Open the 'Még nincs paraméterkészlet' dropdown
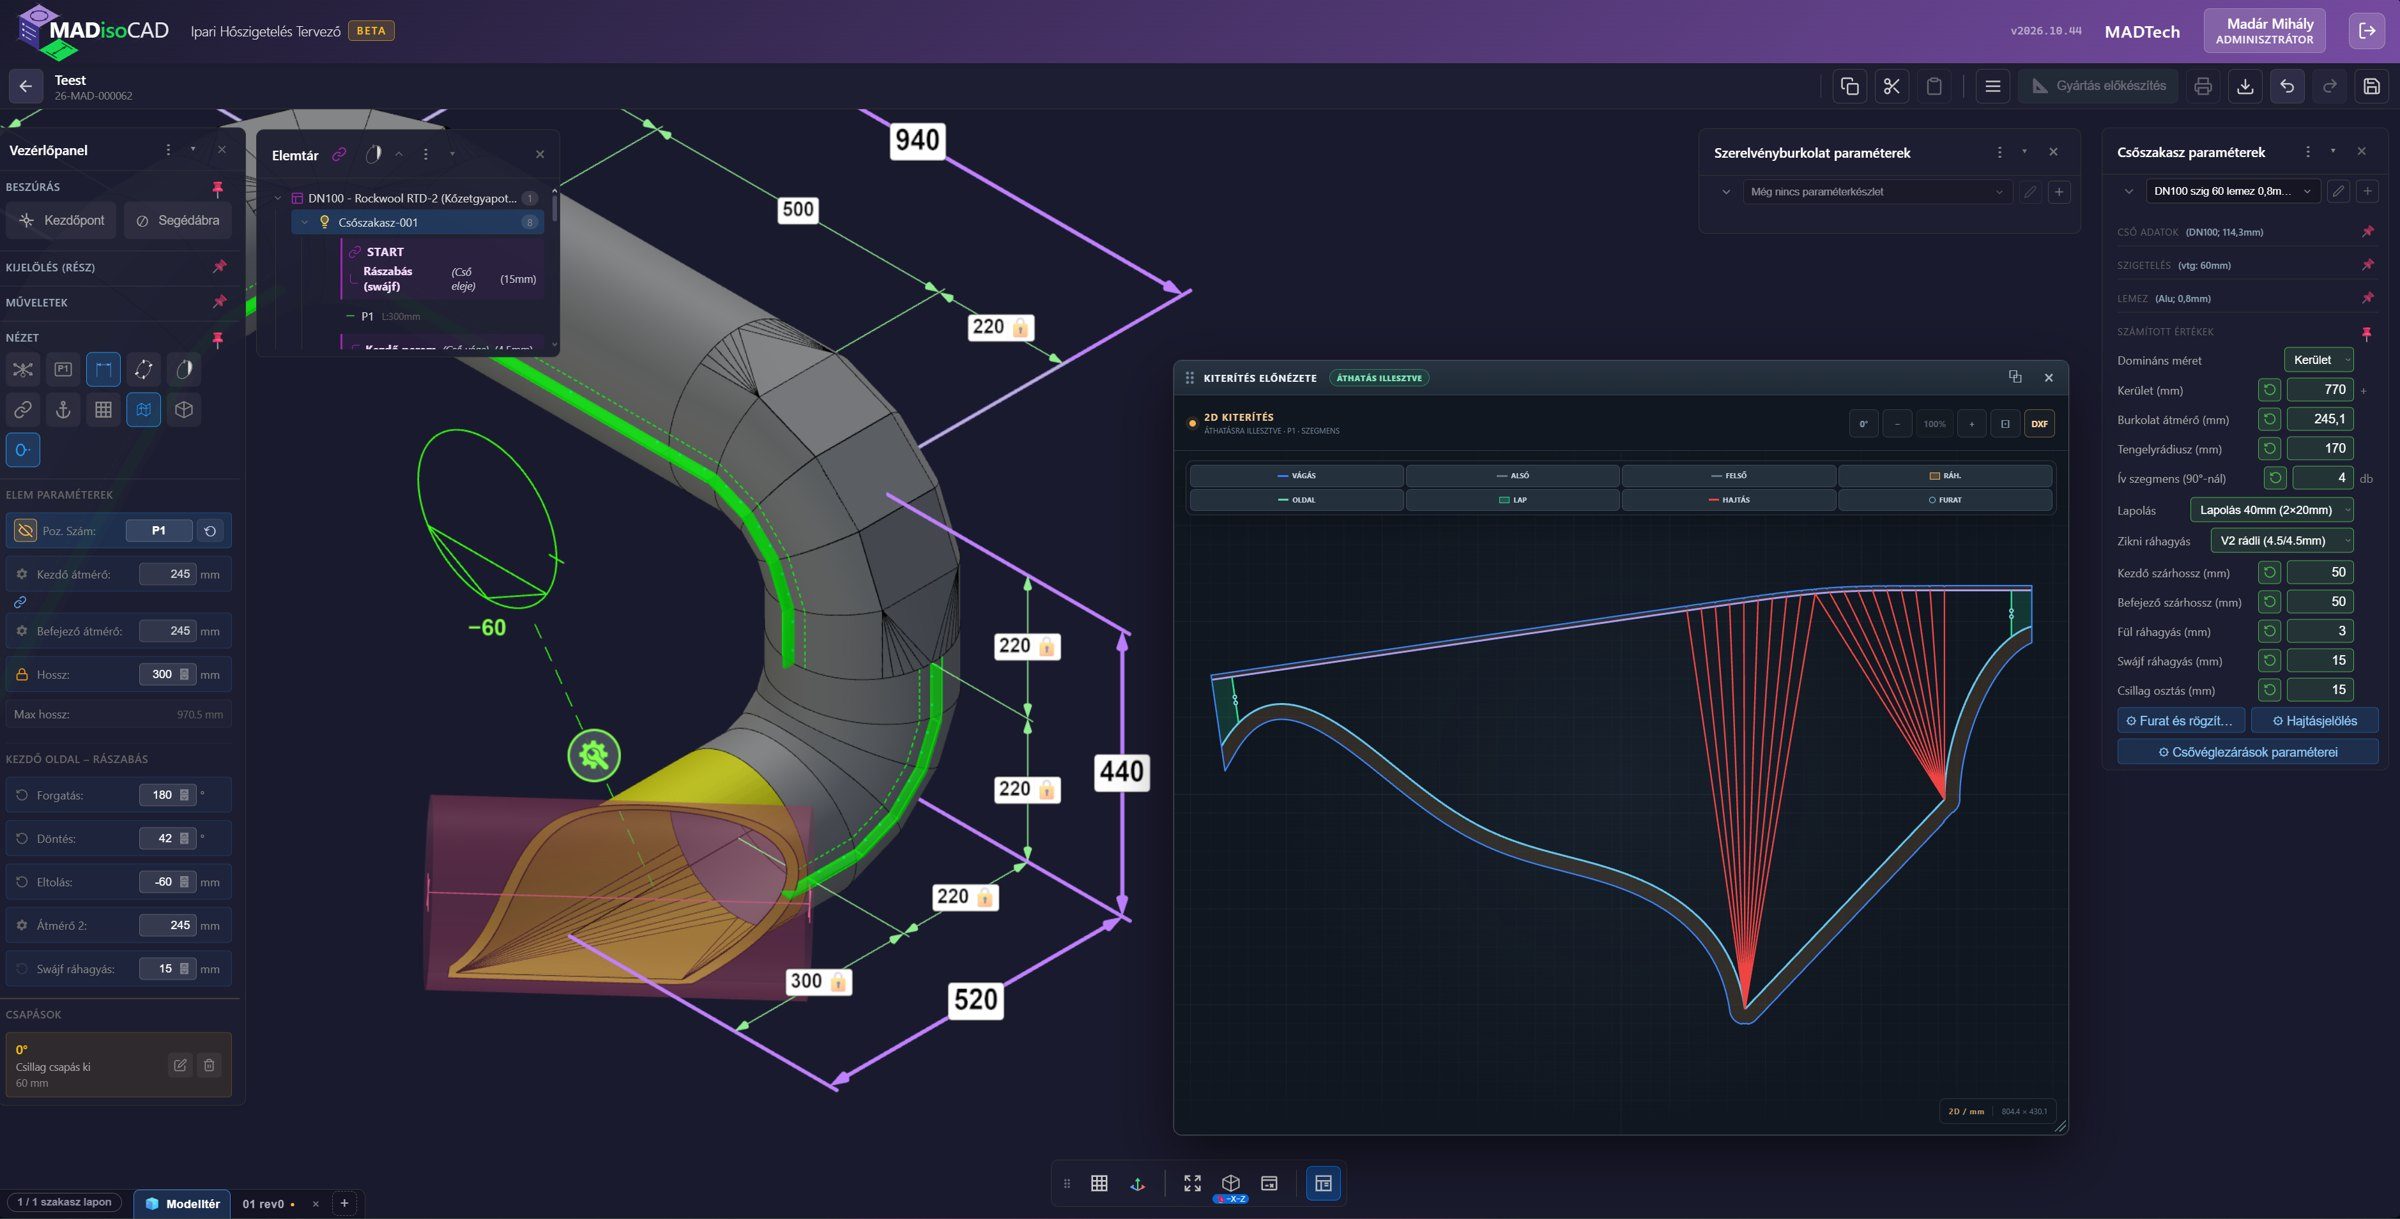The height and width of the screenshot is (1219, 2400). tap(1875, 192)
